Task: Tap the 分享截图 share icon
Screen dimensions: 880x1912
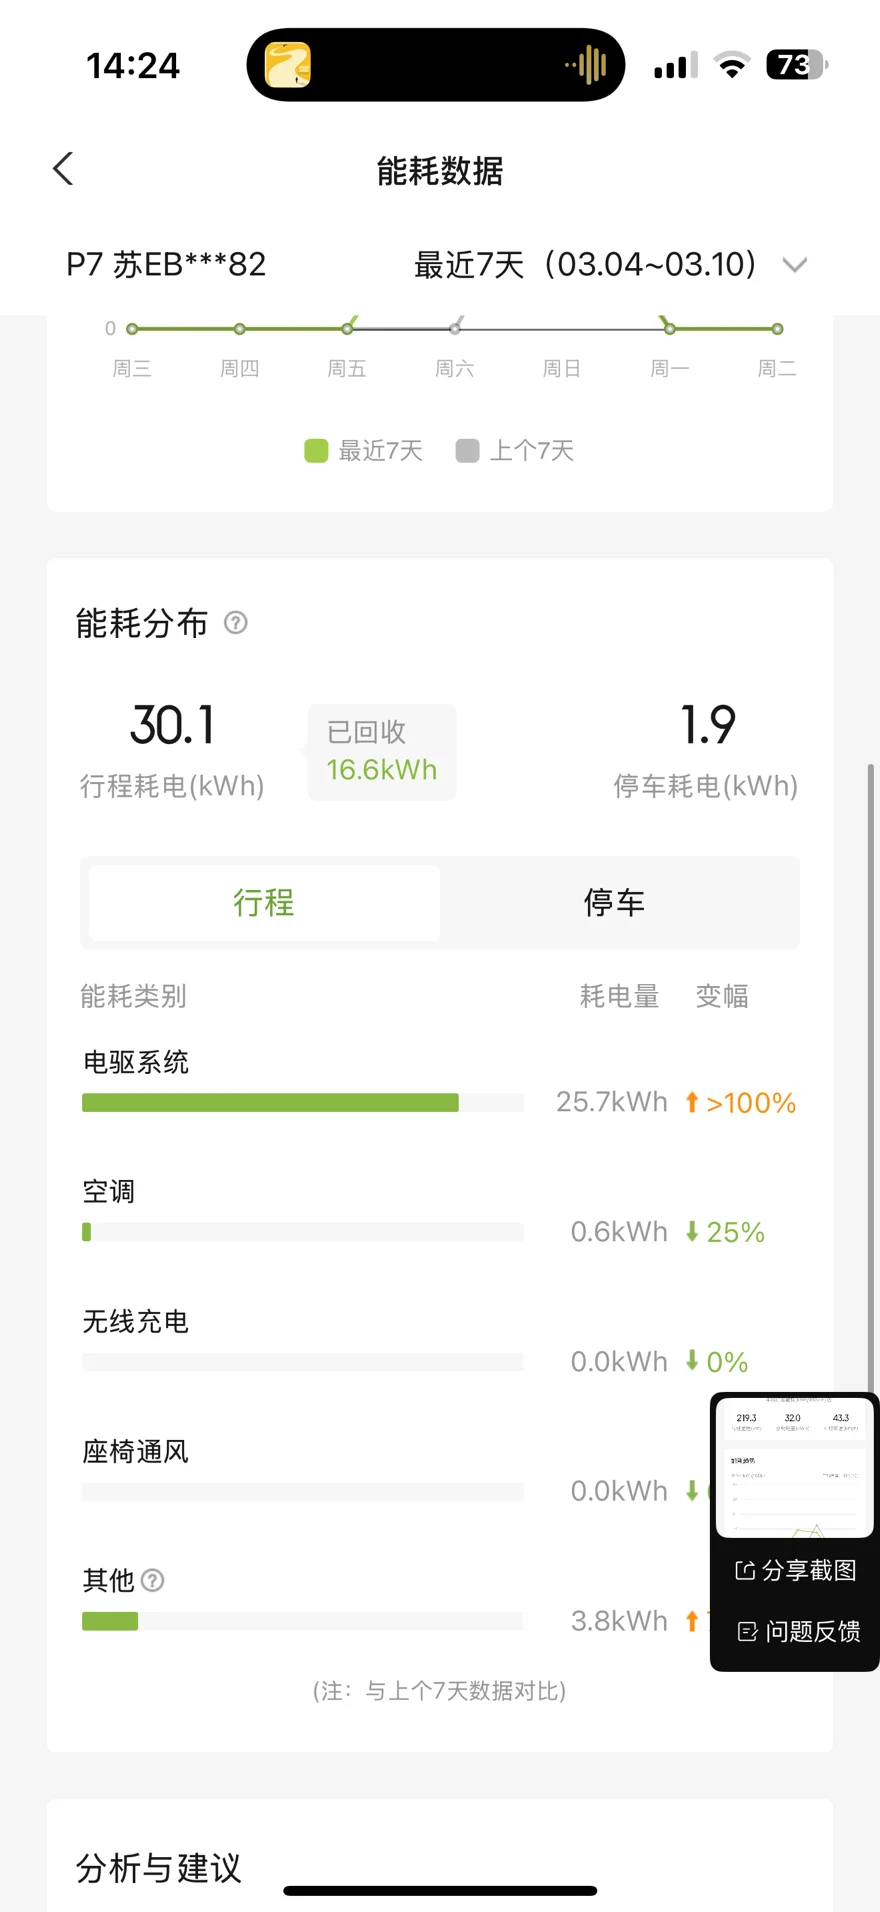Action: [x=745, y=1570]
